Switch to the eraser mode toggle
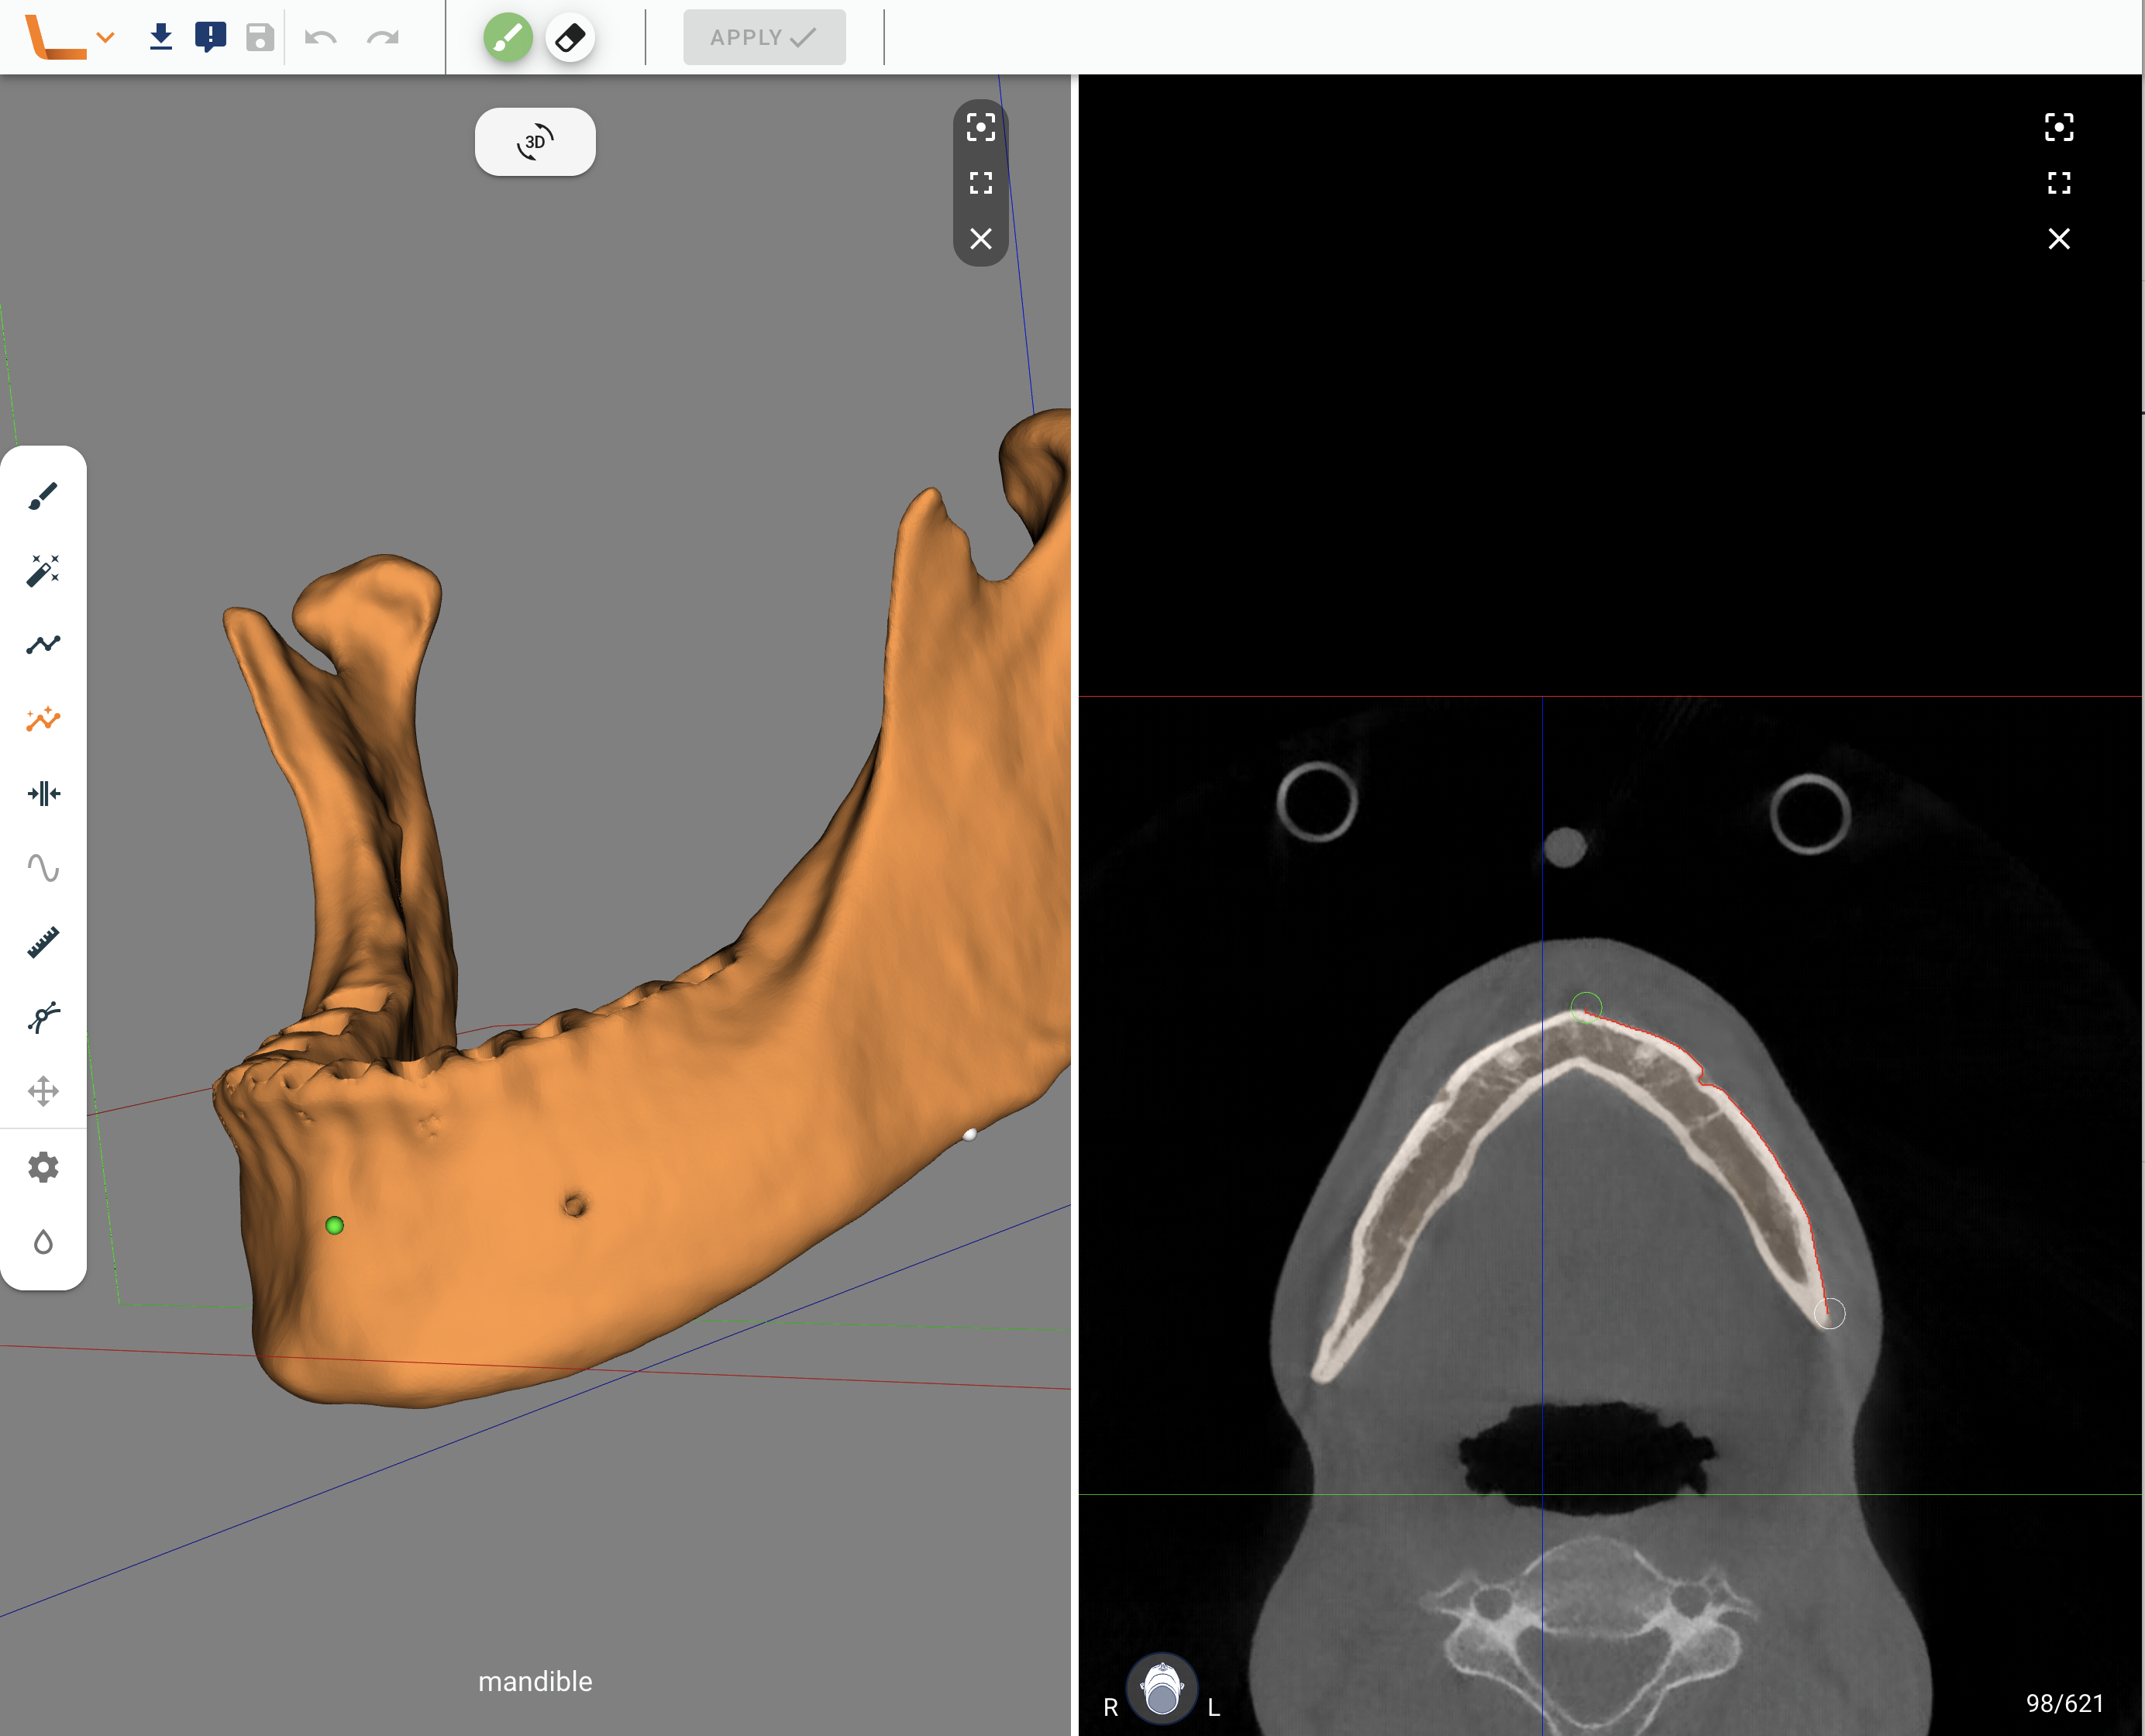The width and height of the screenshot is (2145, 1736). point(570,38)
